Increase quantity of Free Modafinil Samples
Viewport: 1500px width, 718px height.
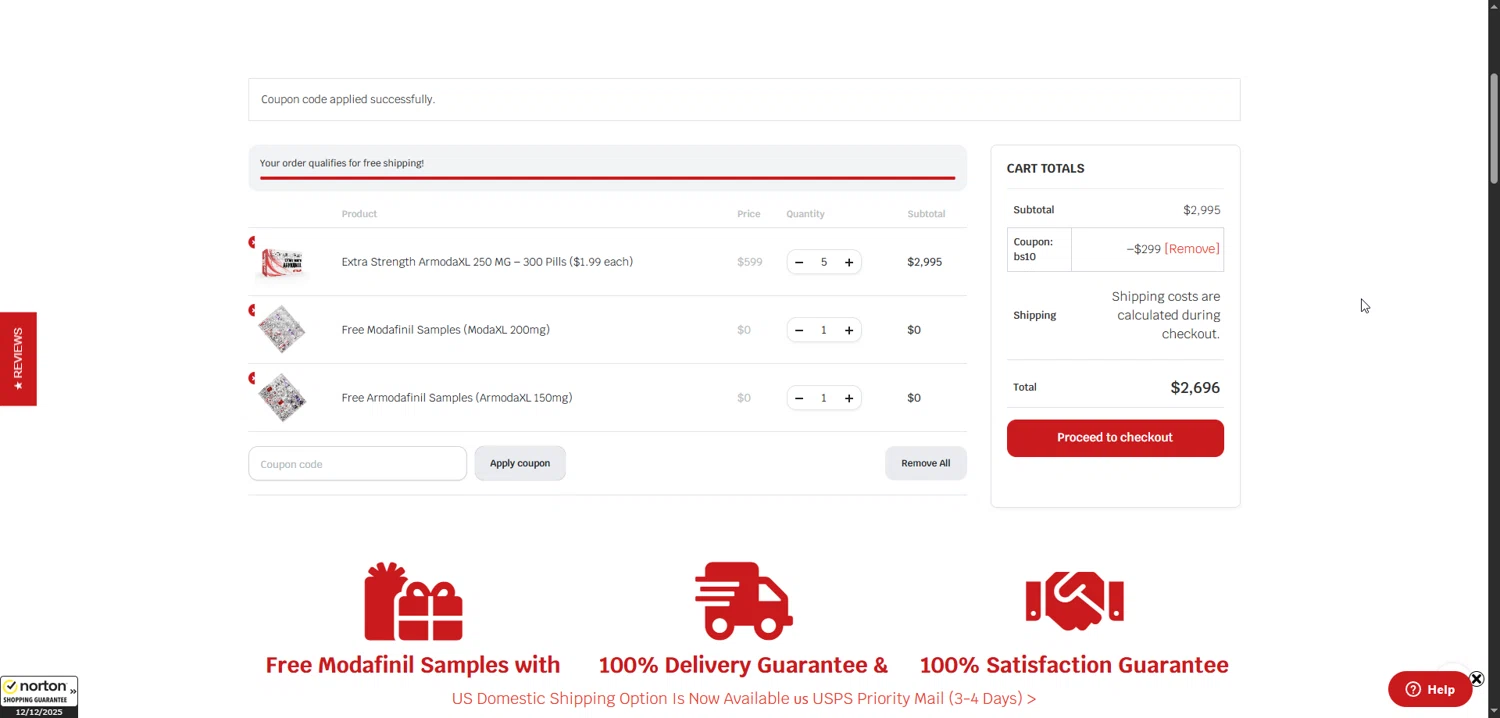point(849,330)
